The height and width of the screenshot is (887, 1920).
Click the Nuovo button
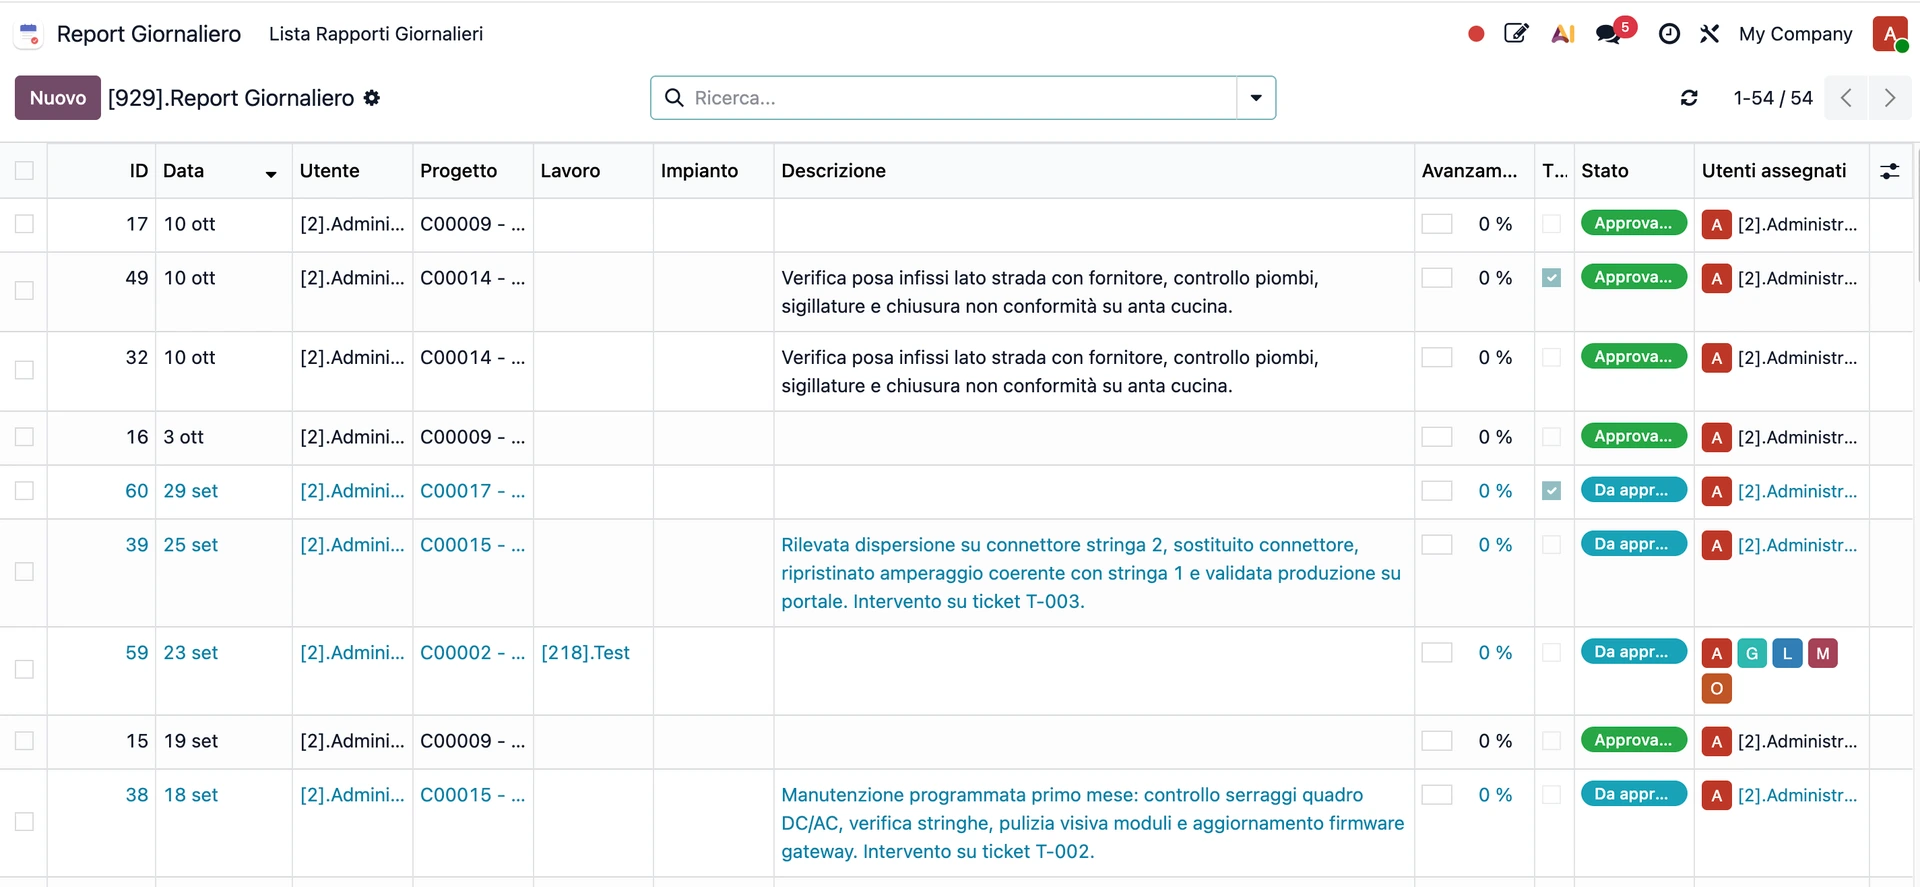pyautogui.click(x=58, y=98)
